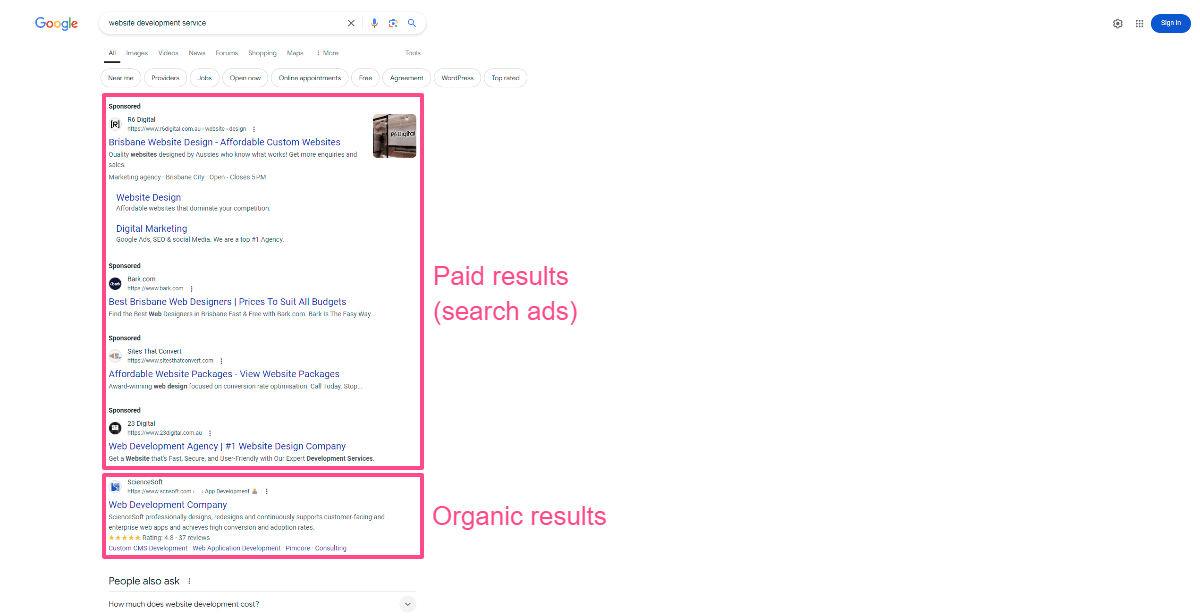
Task: Click the R6 Digital favicon
Action: tap(115, 124)
